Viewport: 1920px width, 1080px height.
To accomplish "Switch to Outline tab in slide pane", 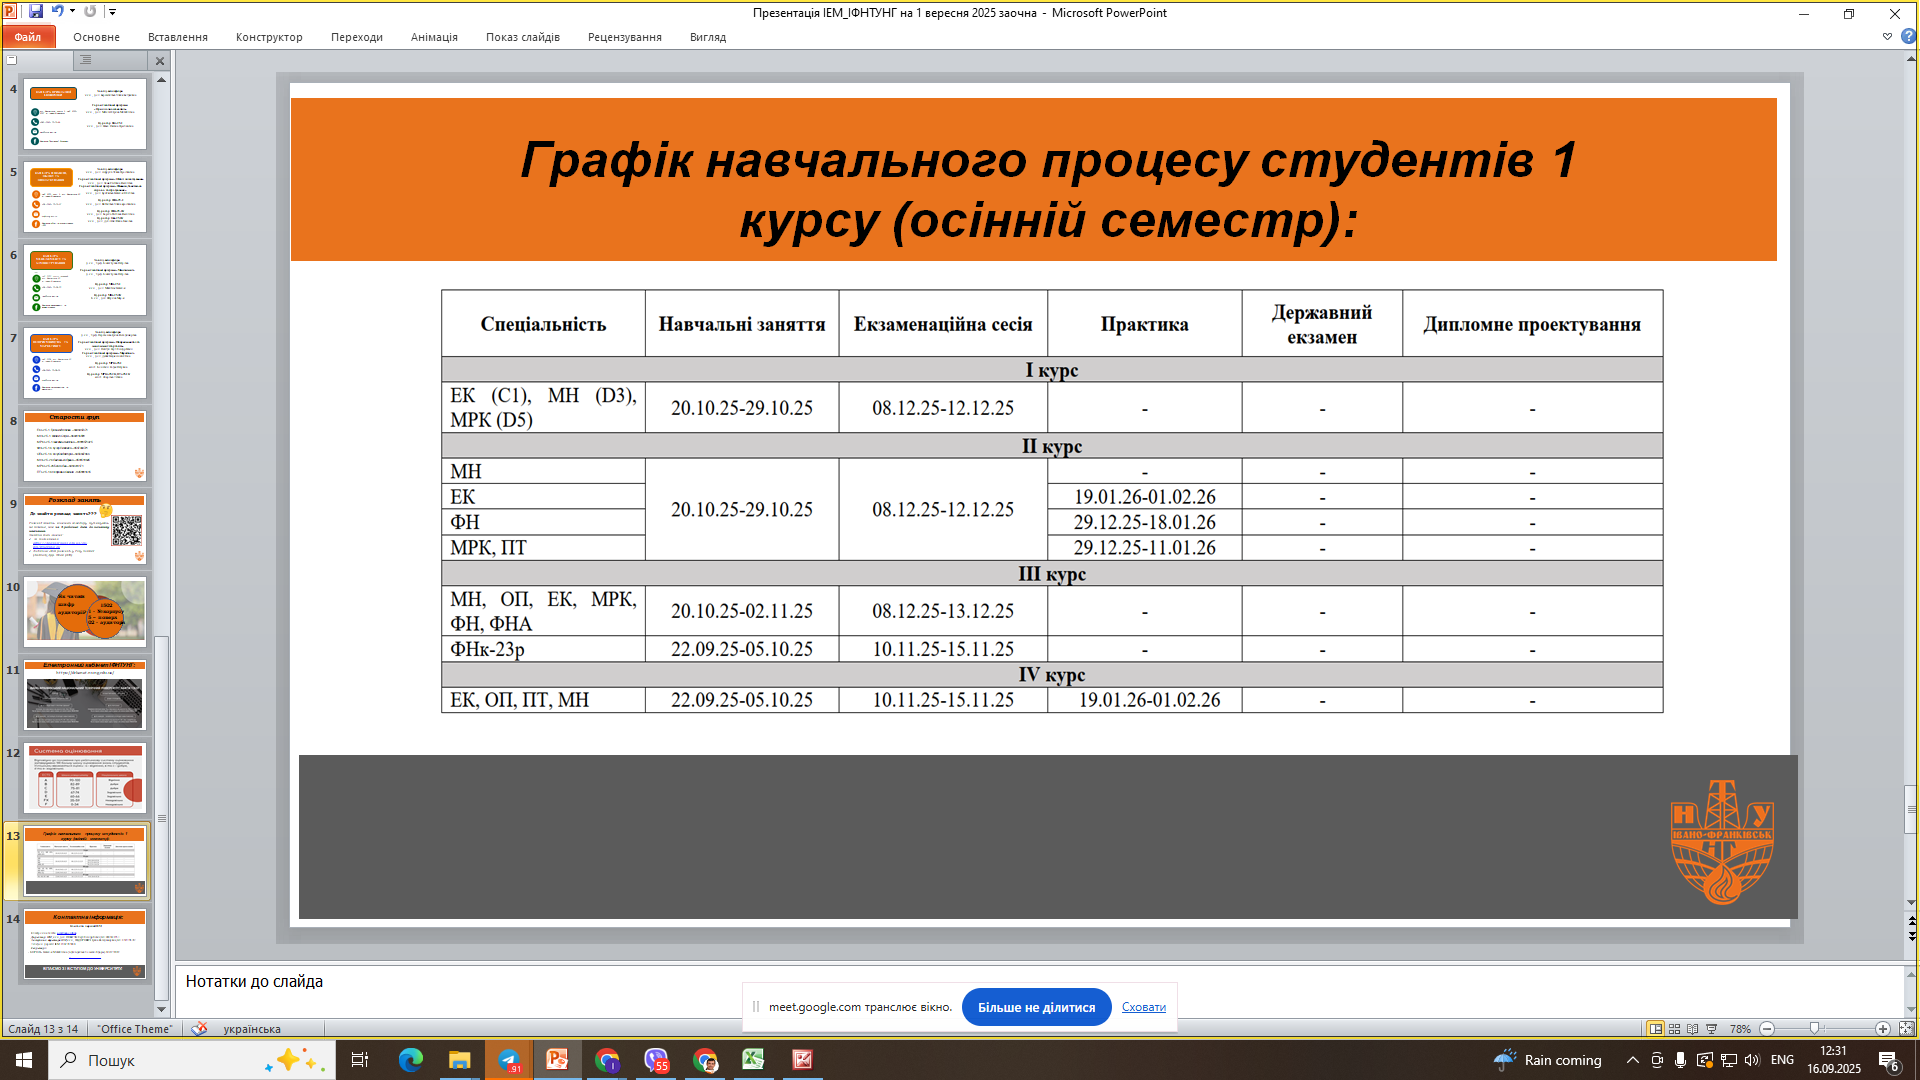I will pos(86,60).
